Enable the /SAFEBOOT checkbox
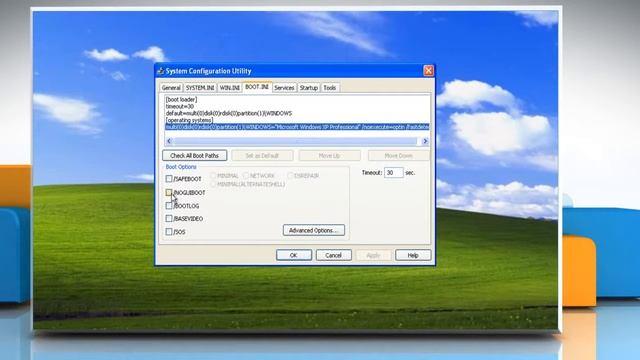The image size is (640, 360). point(169,179)
